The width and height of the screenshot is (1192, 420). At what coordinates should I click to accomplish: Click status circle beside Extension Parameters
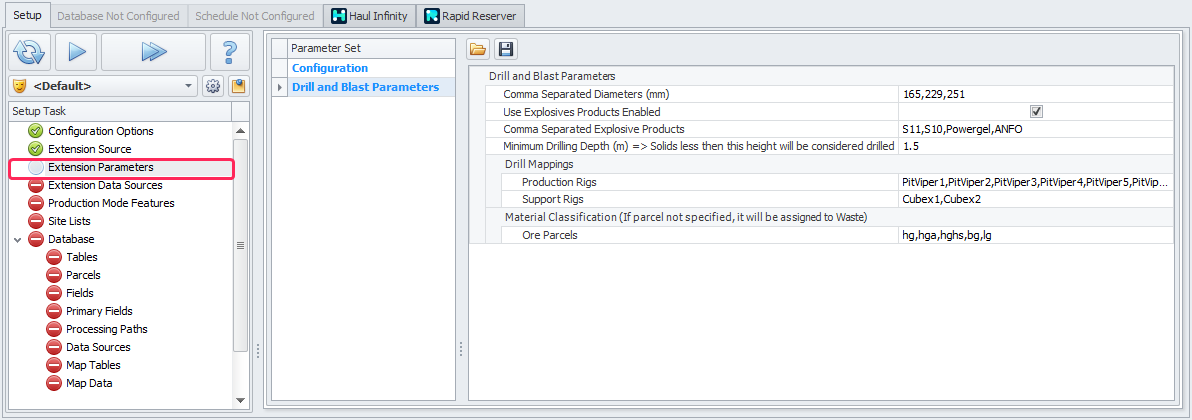[36, 167]
